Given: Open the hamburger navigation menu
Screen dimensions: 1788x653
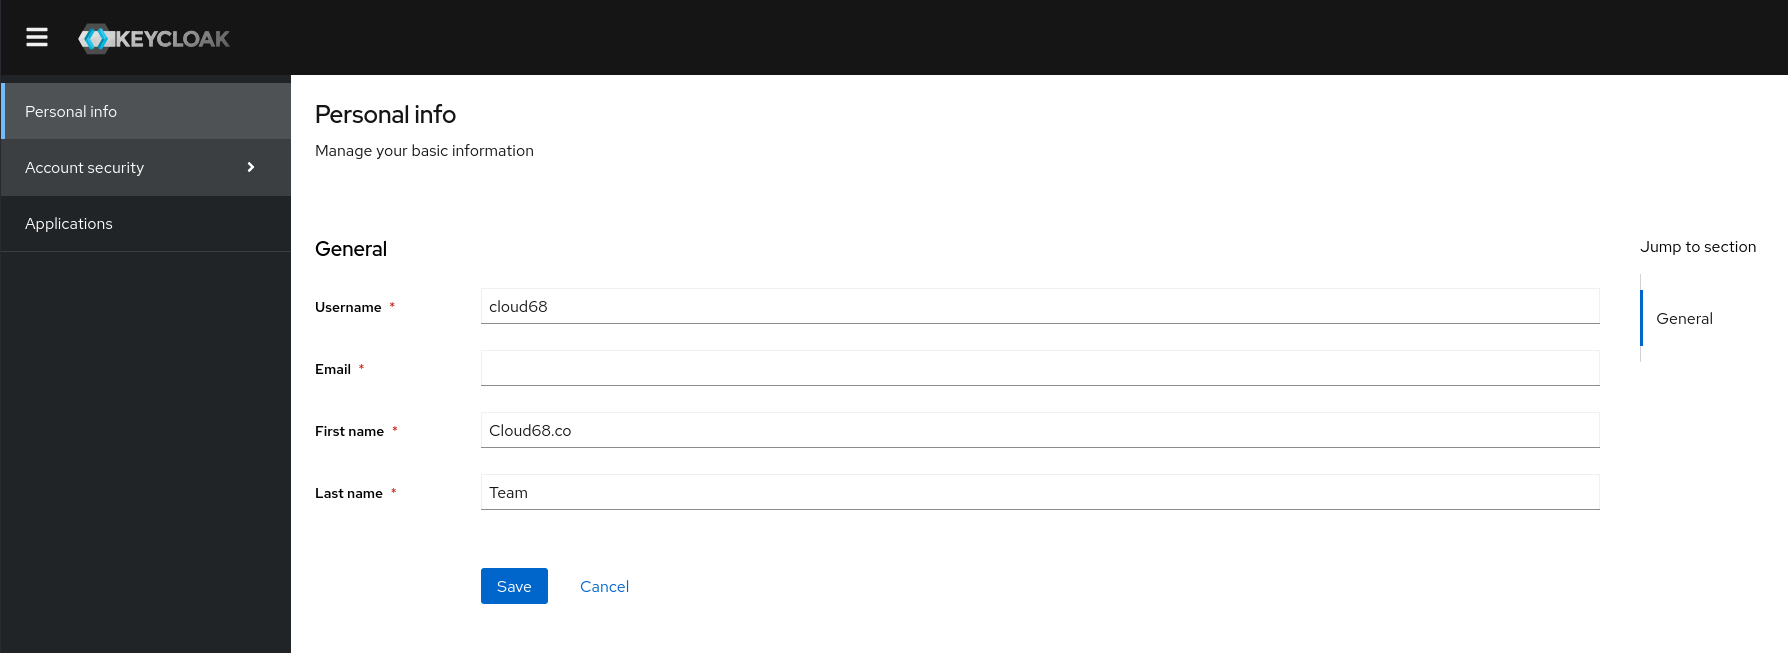Looking at the screenshot, I should coord(36,37).
